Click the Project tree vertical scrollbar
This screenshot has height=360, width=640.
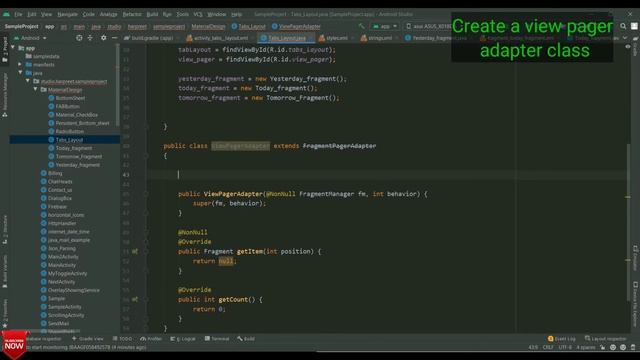pyautogui.click(x=118, y=85)
